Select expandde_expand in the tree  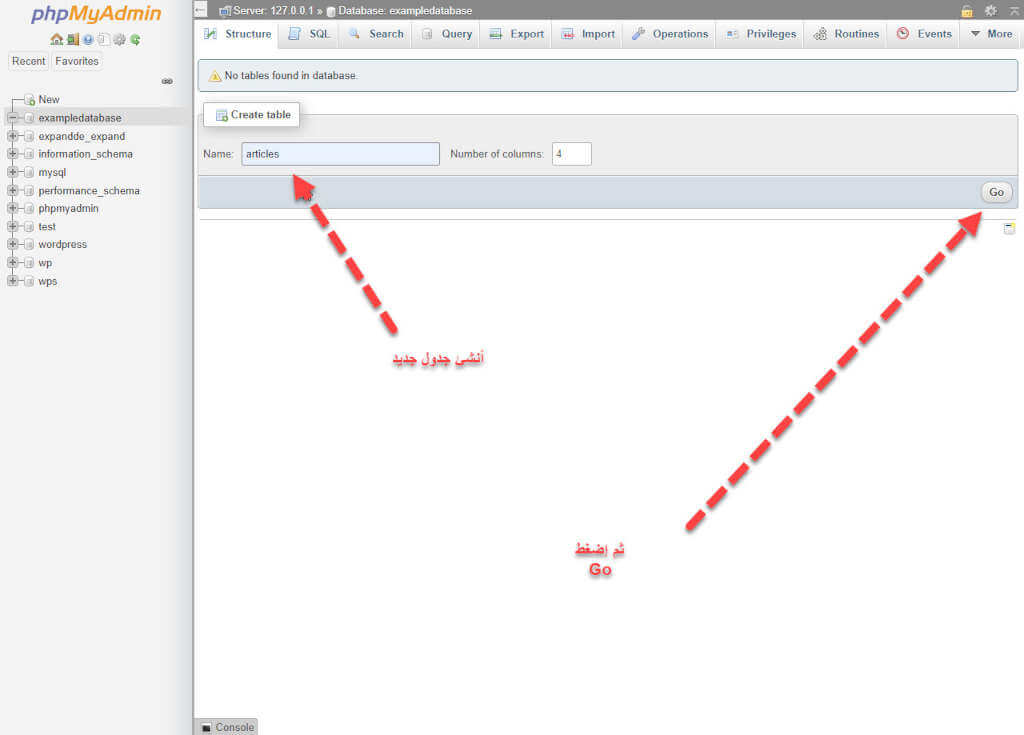[82, 136]
